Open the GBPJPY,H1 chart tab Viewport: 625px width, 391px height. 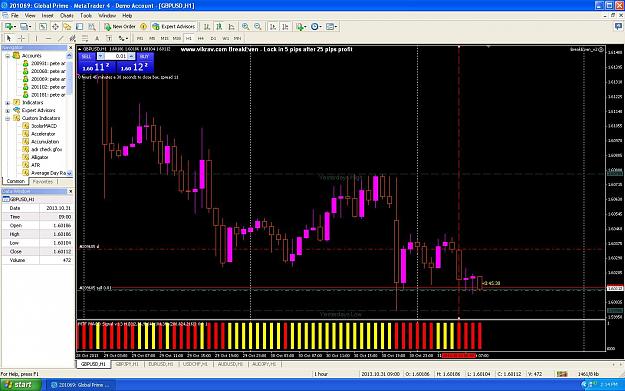click(x=127, y=364)
